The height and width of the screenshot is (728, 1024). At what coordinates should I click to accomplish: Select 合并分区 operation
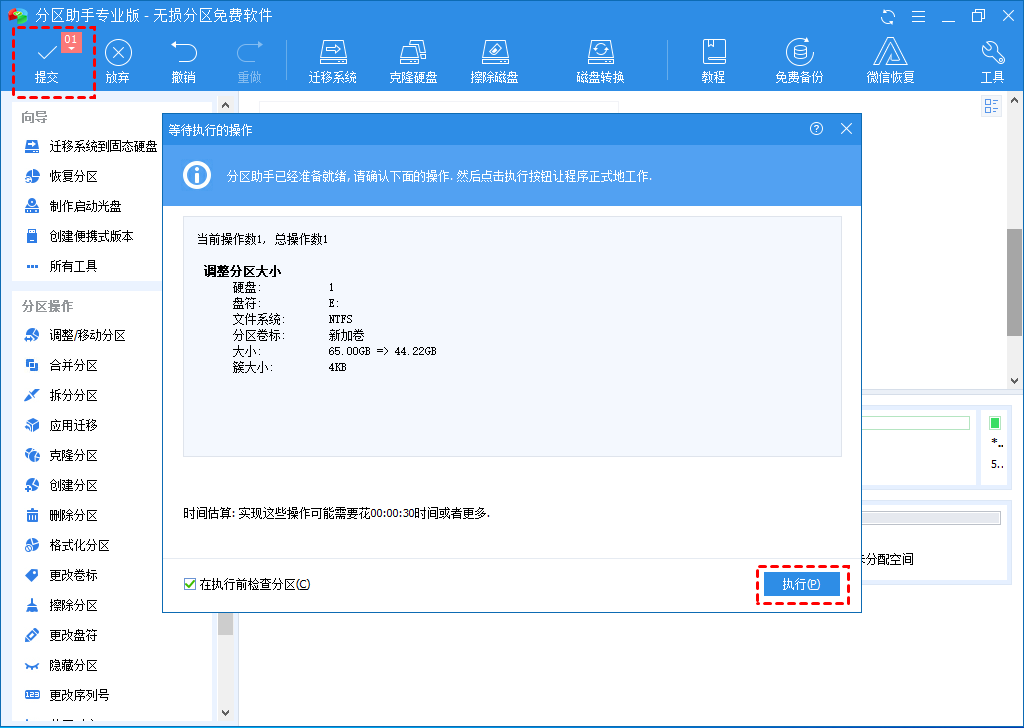pos(61,366)
